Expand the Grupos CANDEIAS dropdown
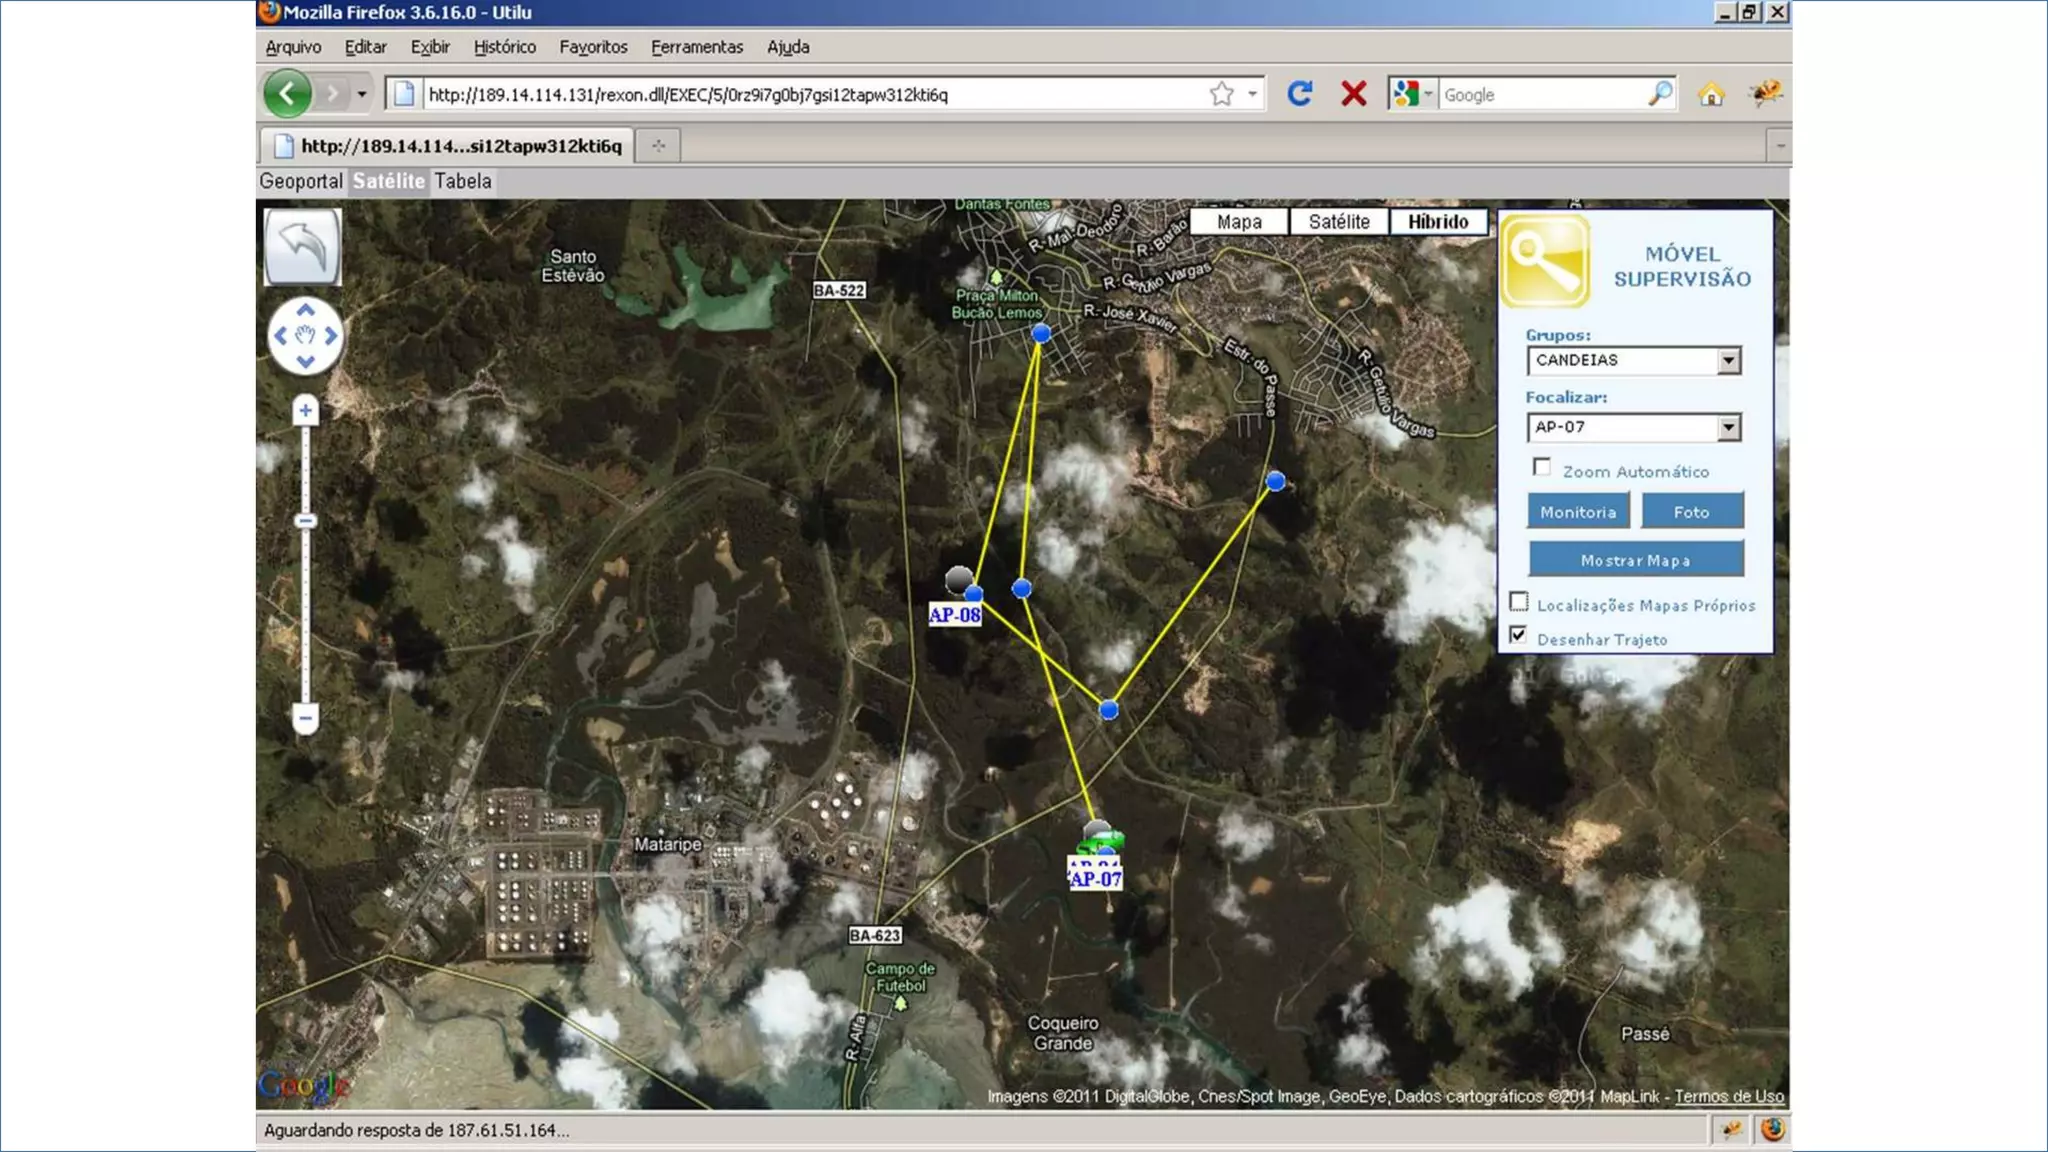The width and height of the screenshot is (2048, 1152). tap(1728, 361)
